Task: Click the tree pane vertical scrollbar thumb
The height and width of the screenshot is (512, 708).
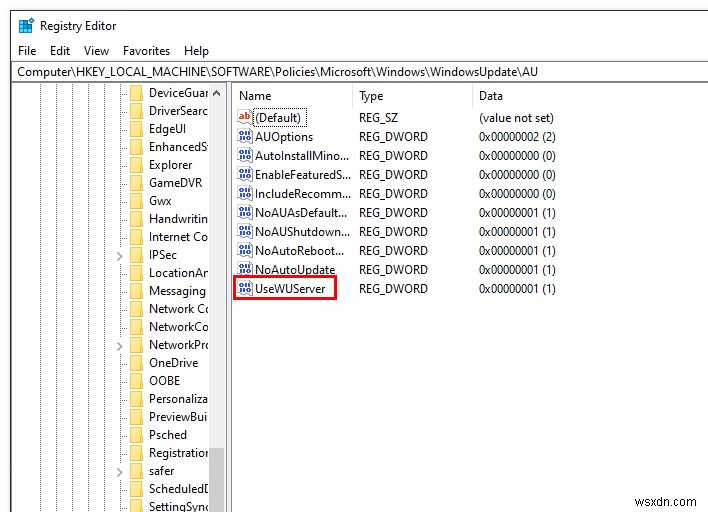Action: pos(216,479)
